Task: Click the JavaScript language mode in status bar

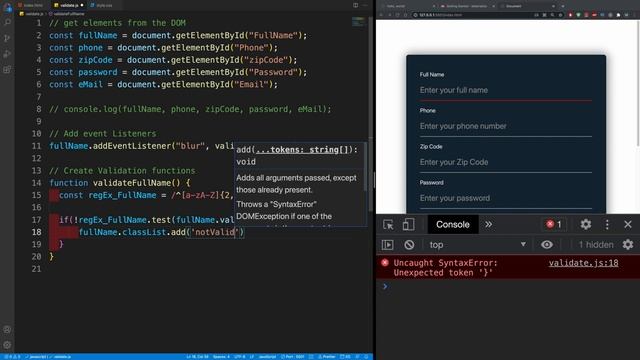Action: click(x=267, y=357)
